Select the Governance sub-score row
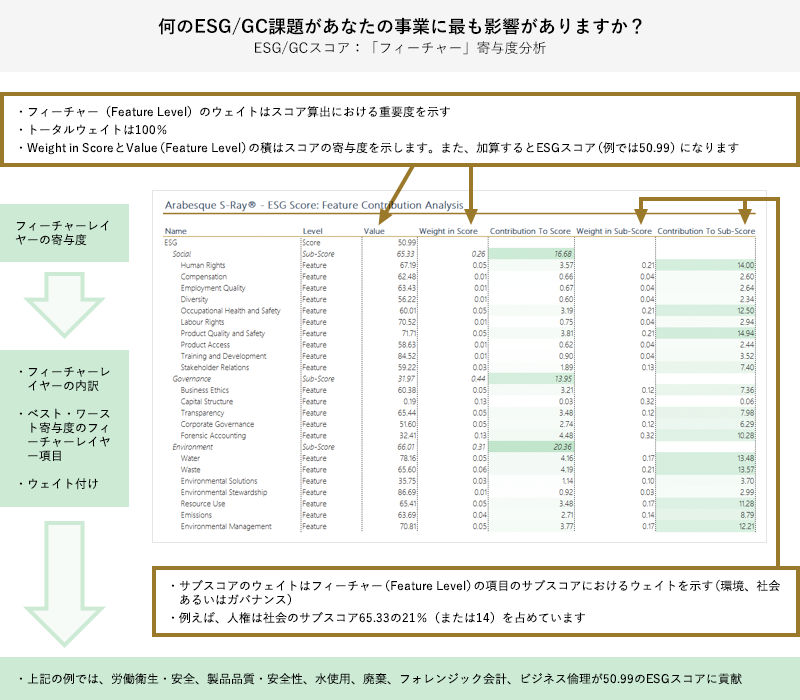Image resolution: width=800 pixels, height=700 pixels. pos(191,379)
